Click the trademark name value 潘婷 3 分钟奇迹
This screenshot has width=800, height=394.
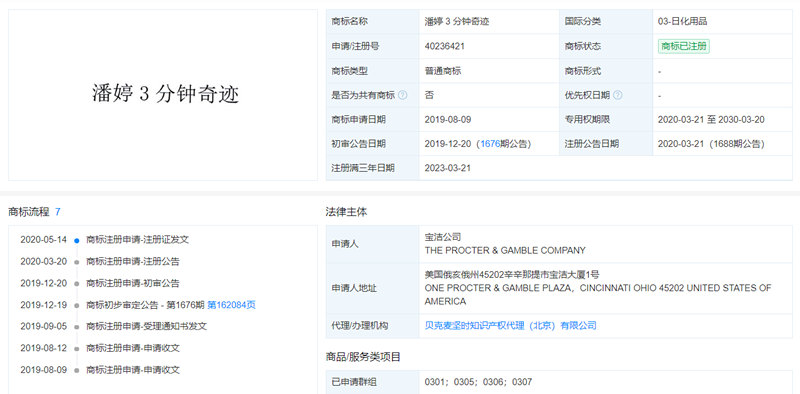457,21
